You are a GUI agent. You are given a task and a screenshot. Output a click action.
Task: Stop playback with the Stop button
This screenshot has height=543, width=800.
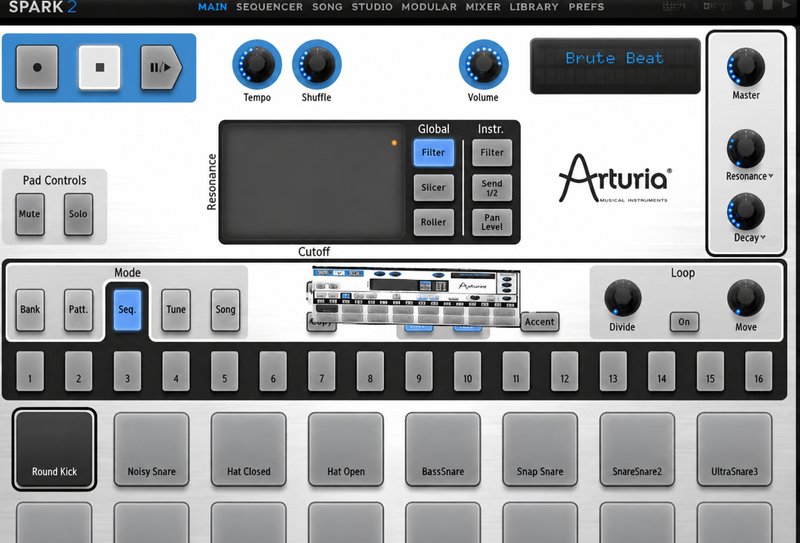[99, 67]
